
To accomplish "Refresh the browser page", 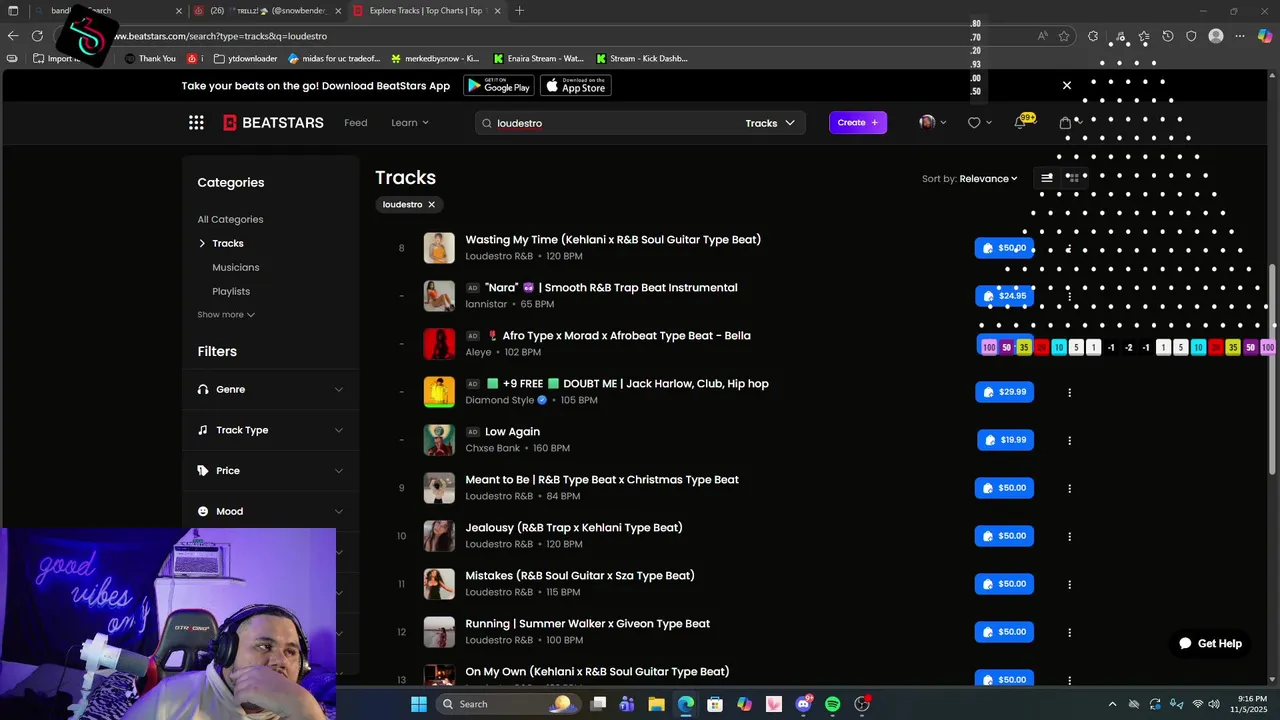I will (37, 36).
